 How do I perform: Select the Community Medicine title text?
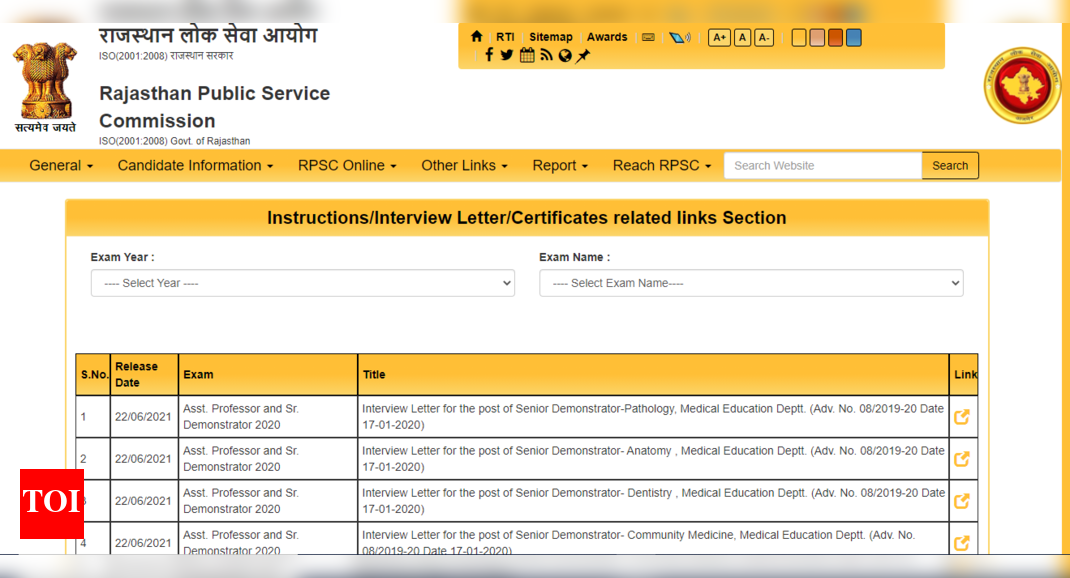[x=638, y=543]
